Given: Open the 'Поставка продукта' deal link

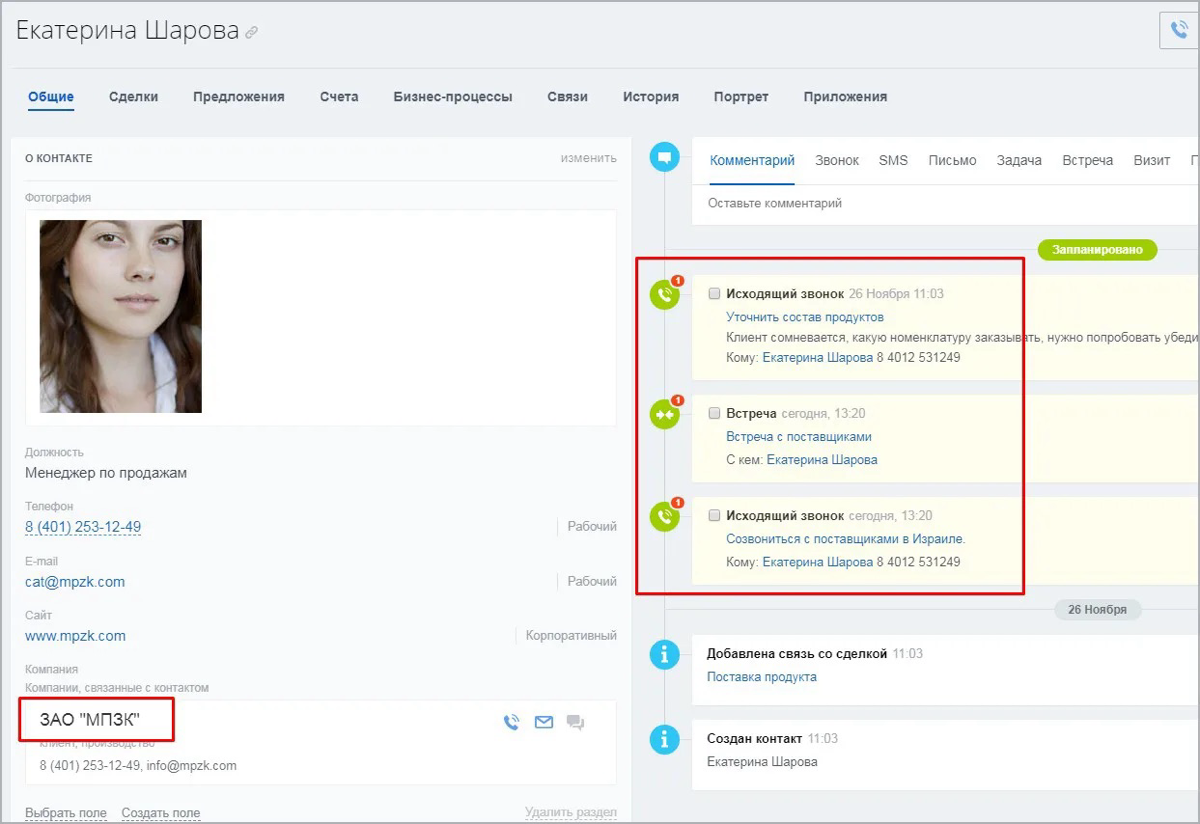Looking at the screenshot, I should coord(761,677).
